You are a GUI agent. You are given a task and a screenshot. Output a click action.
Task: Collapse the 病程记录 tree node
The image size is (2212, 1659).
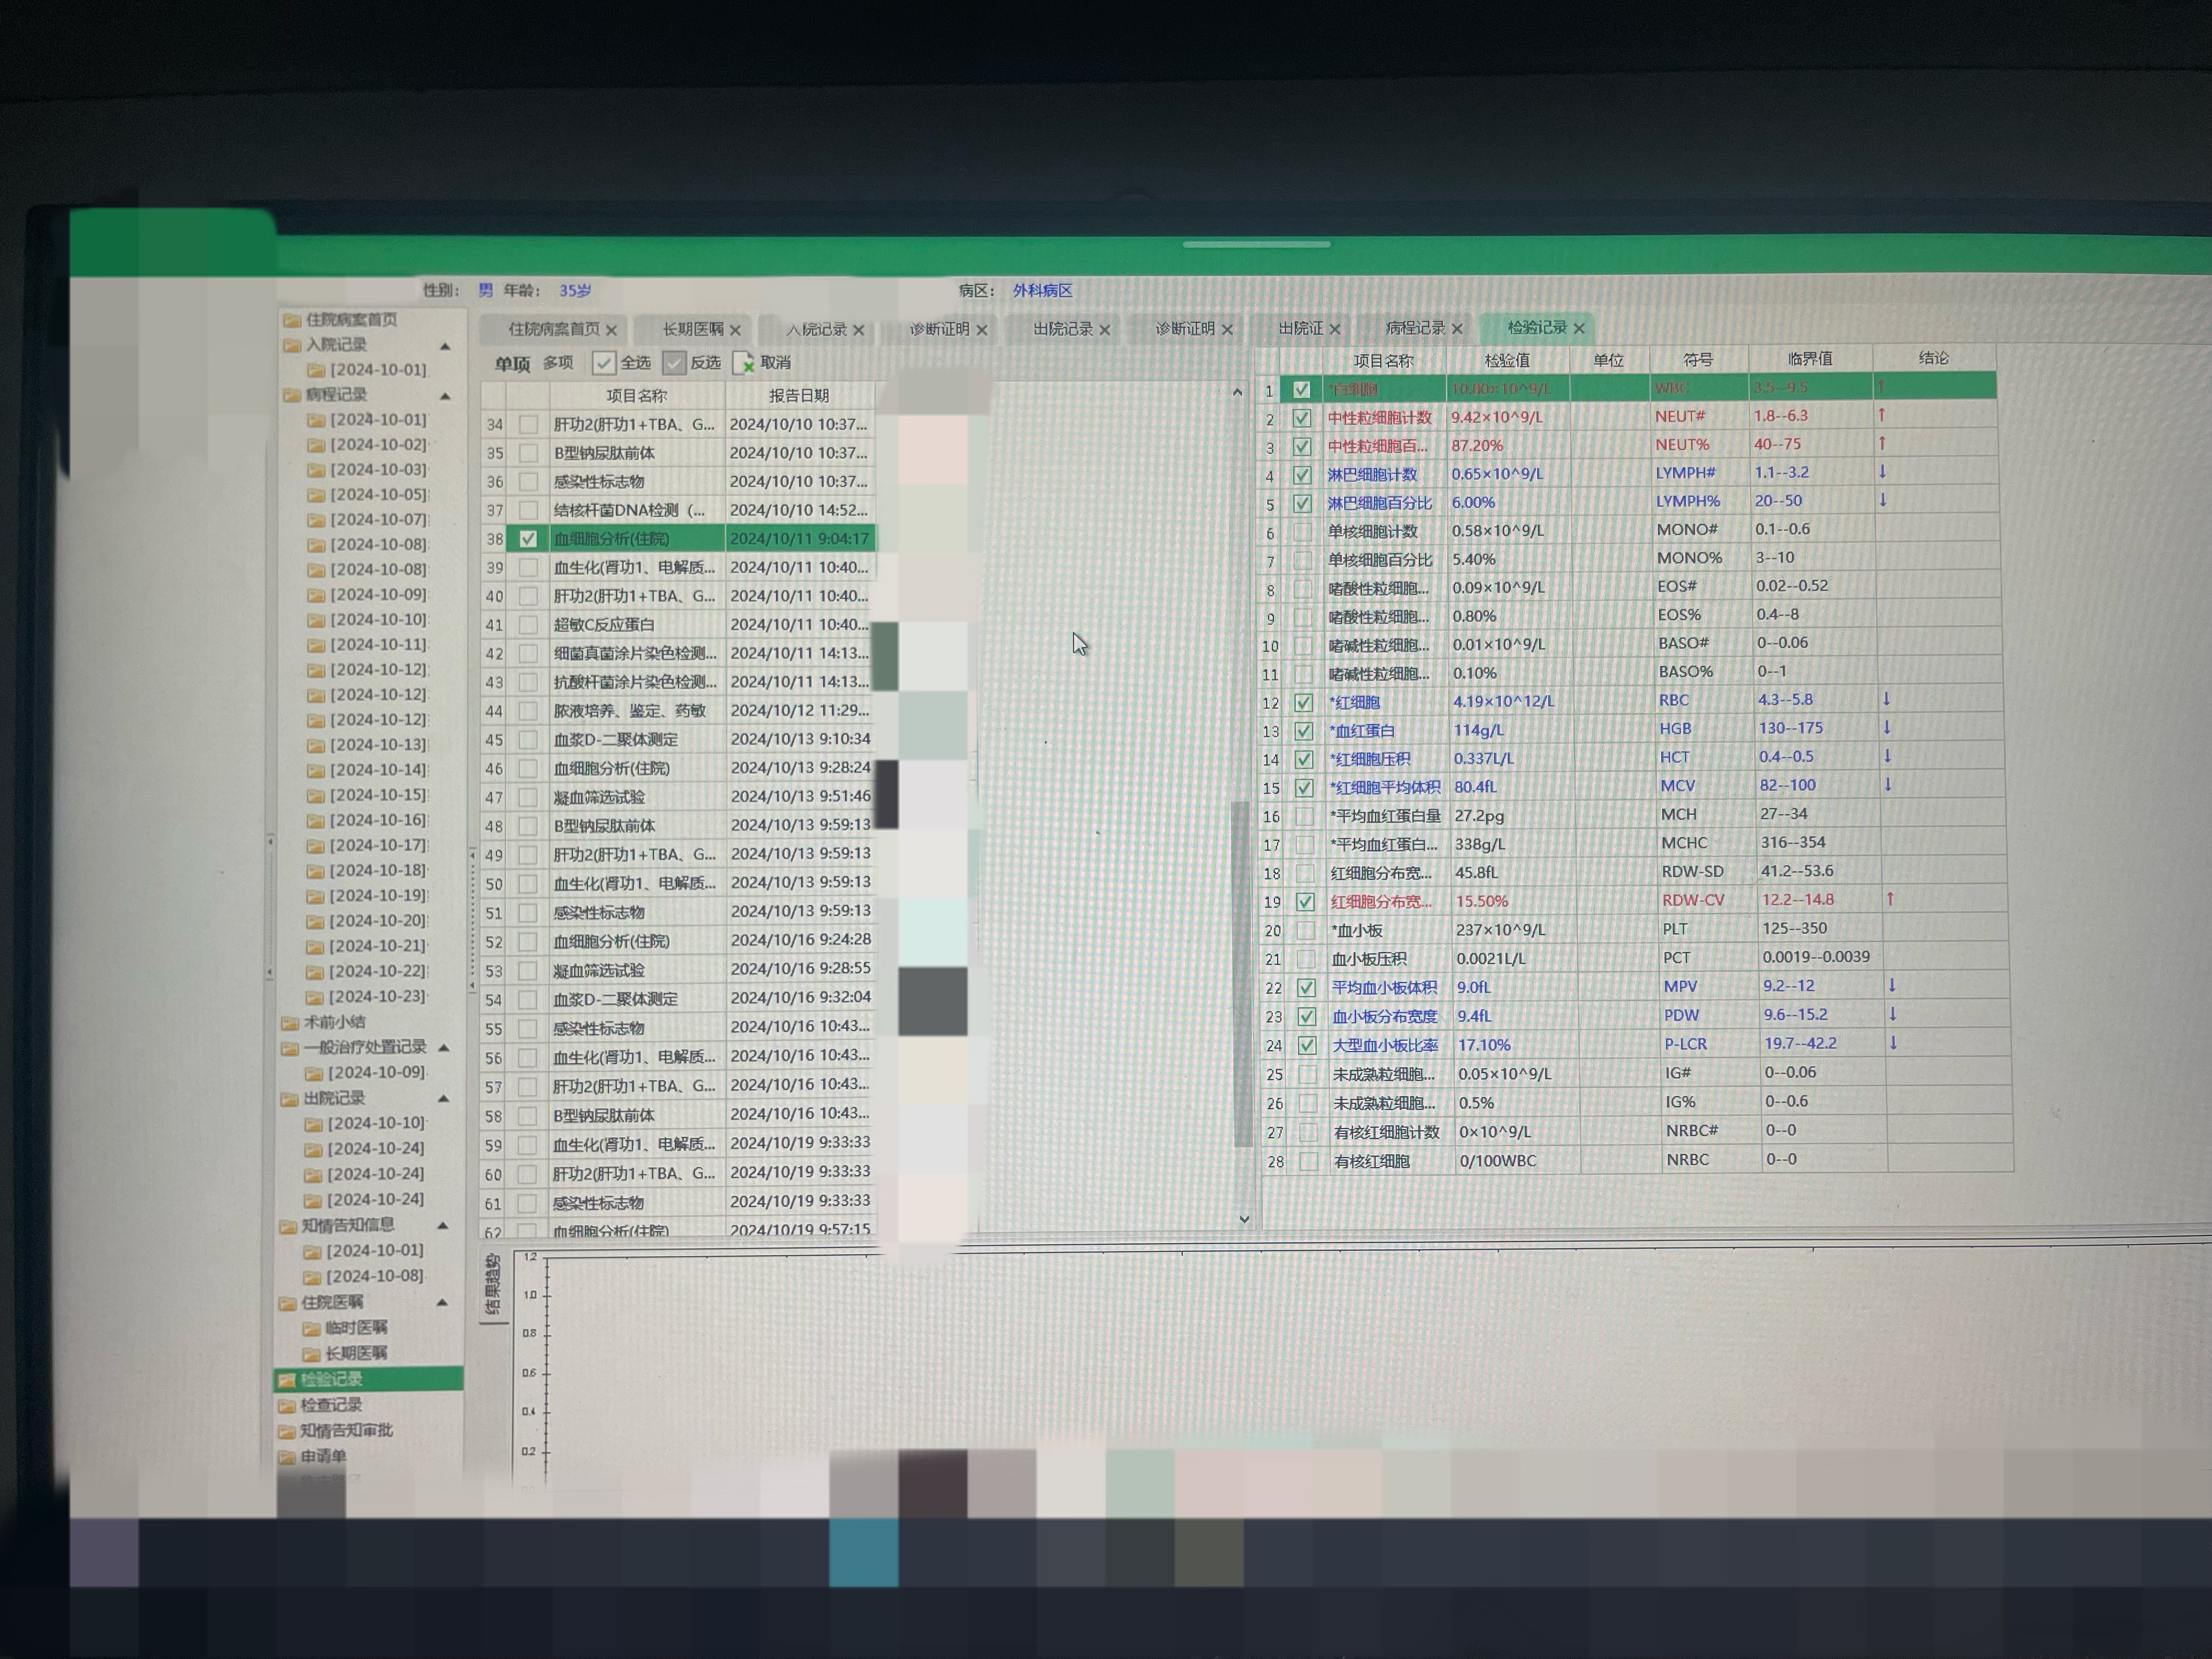coord(445,396)
